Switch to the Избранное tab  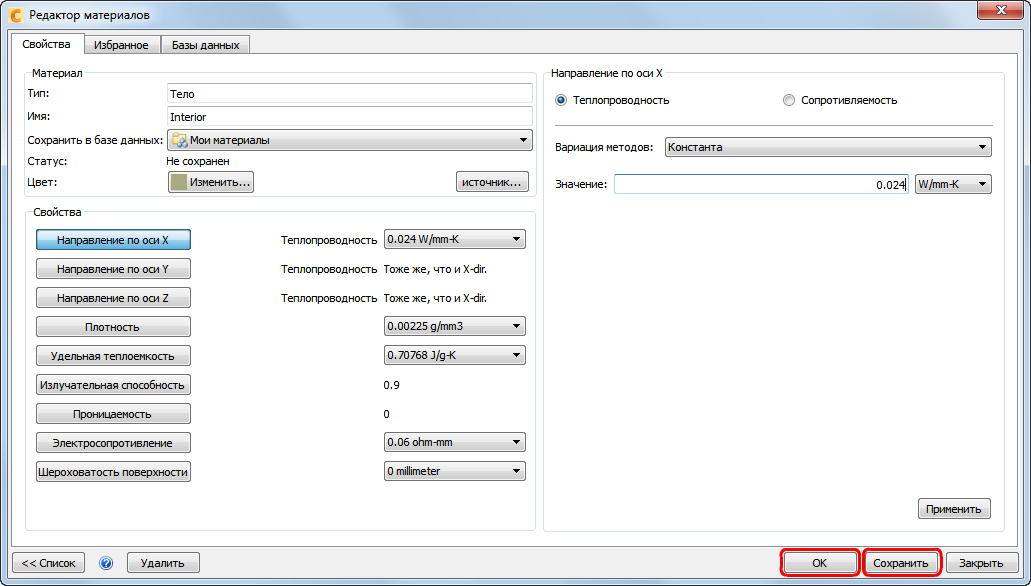121,45
